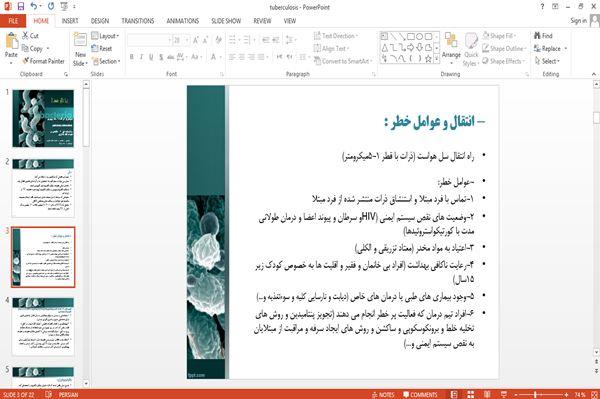Screen dimensions: 600x399
Task: Switch to the TRANSITIONS tab
Action: pos(138,21)
